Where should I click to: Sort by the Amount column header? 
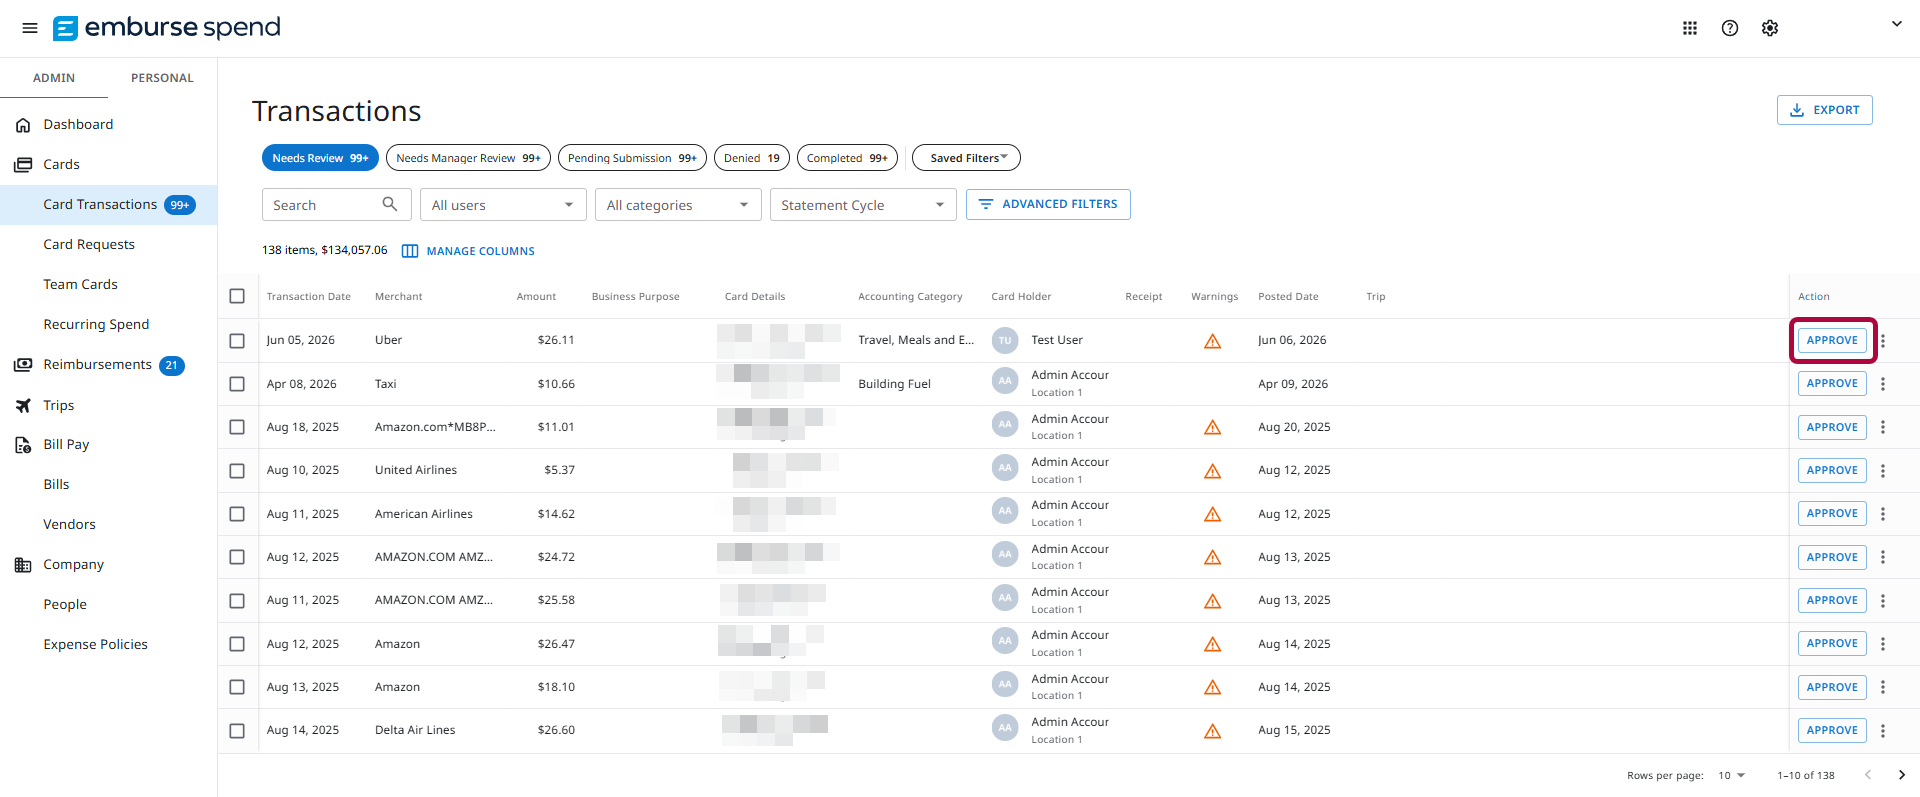coord(536,296)
